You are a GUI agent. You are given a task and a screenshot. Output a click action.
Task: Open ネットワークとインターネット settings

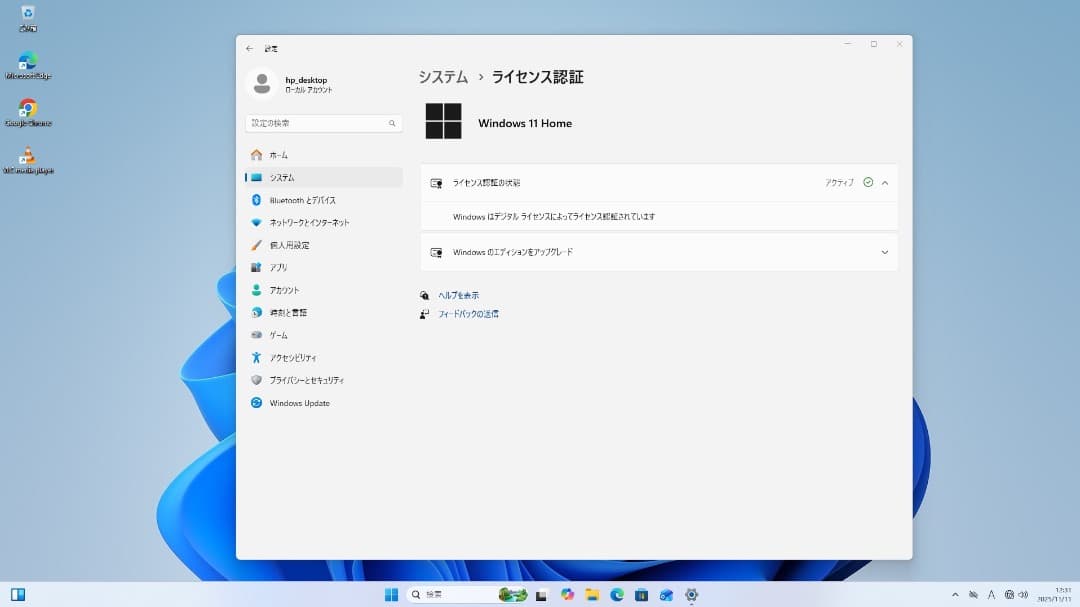tap(324, 223)
